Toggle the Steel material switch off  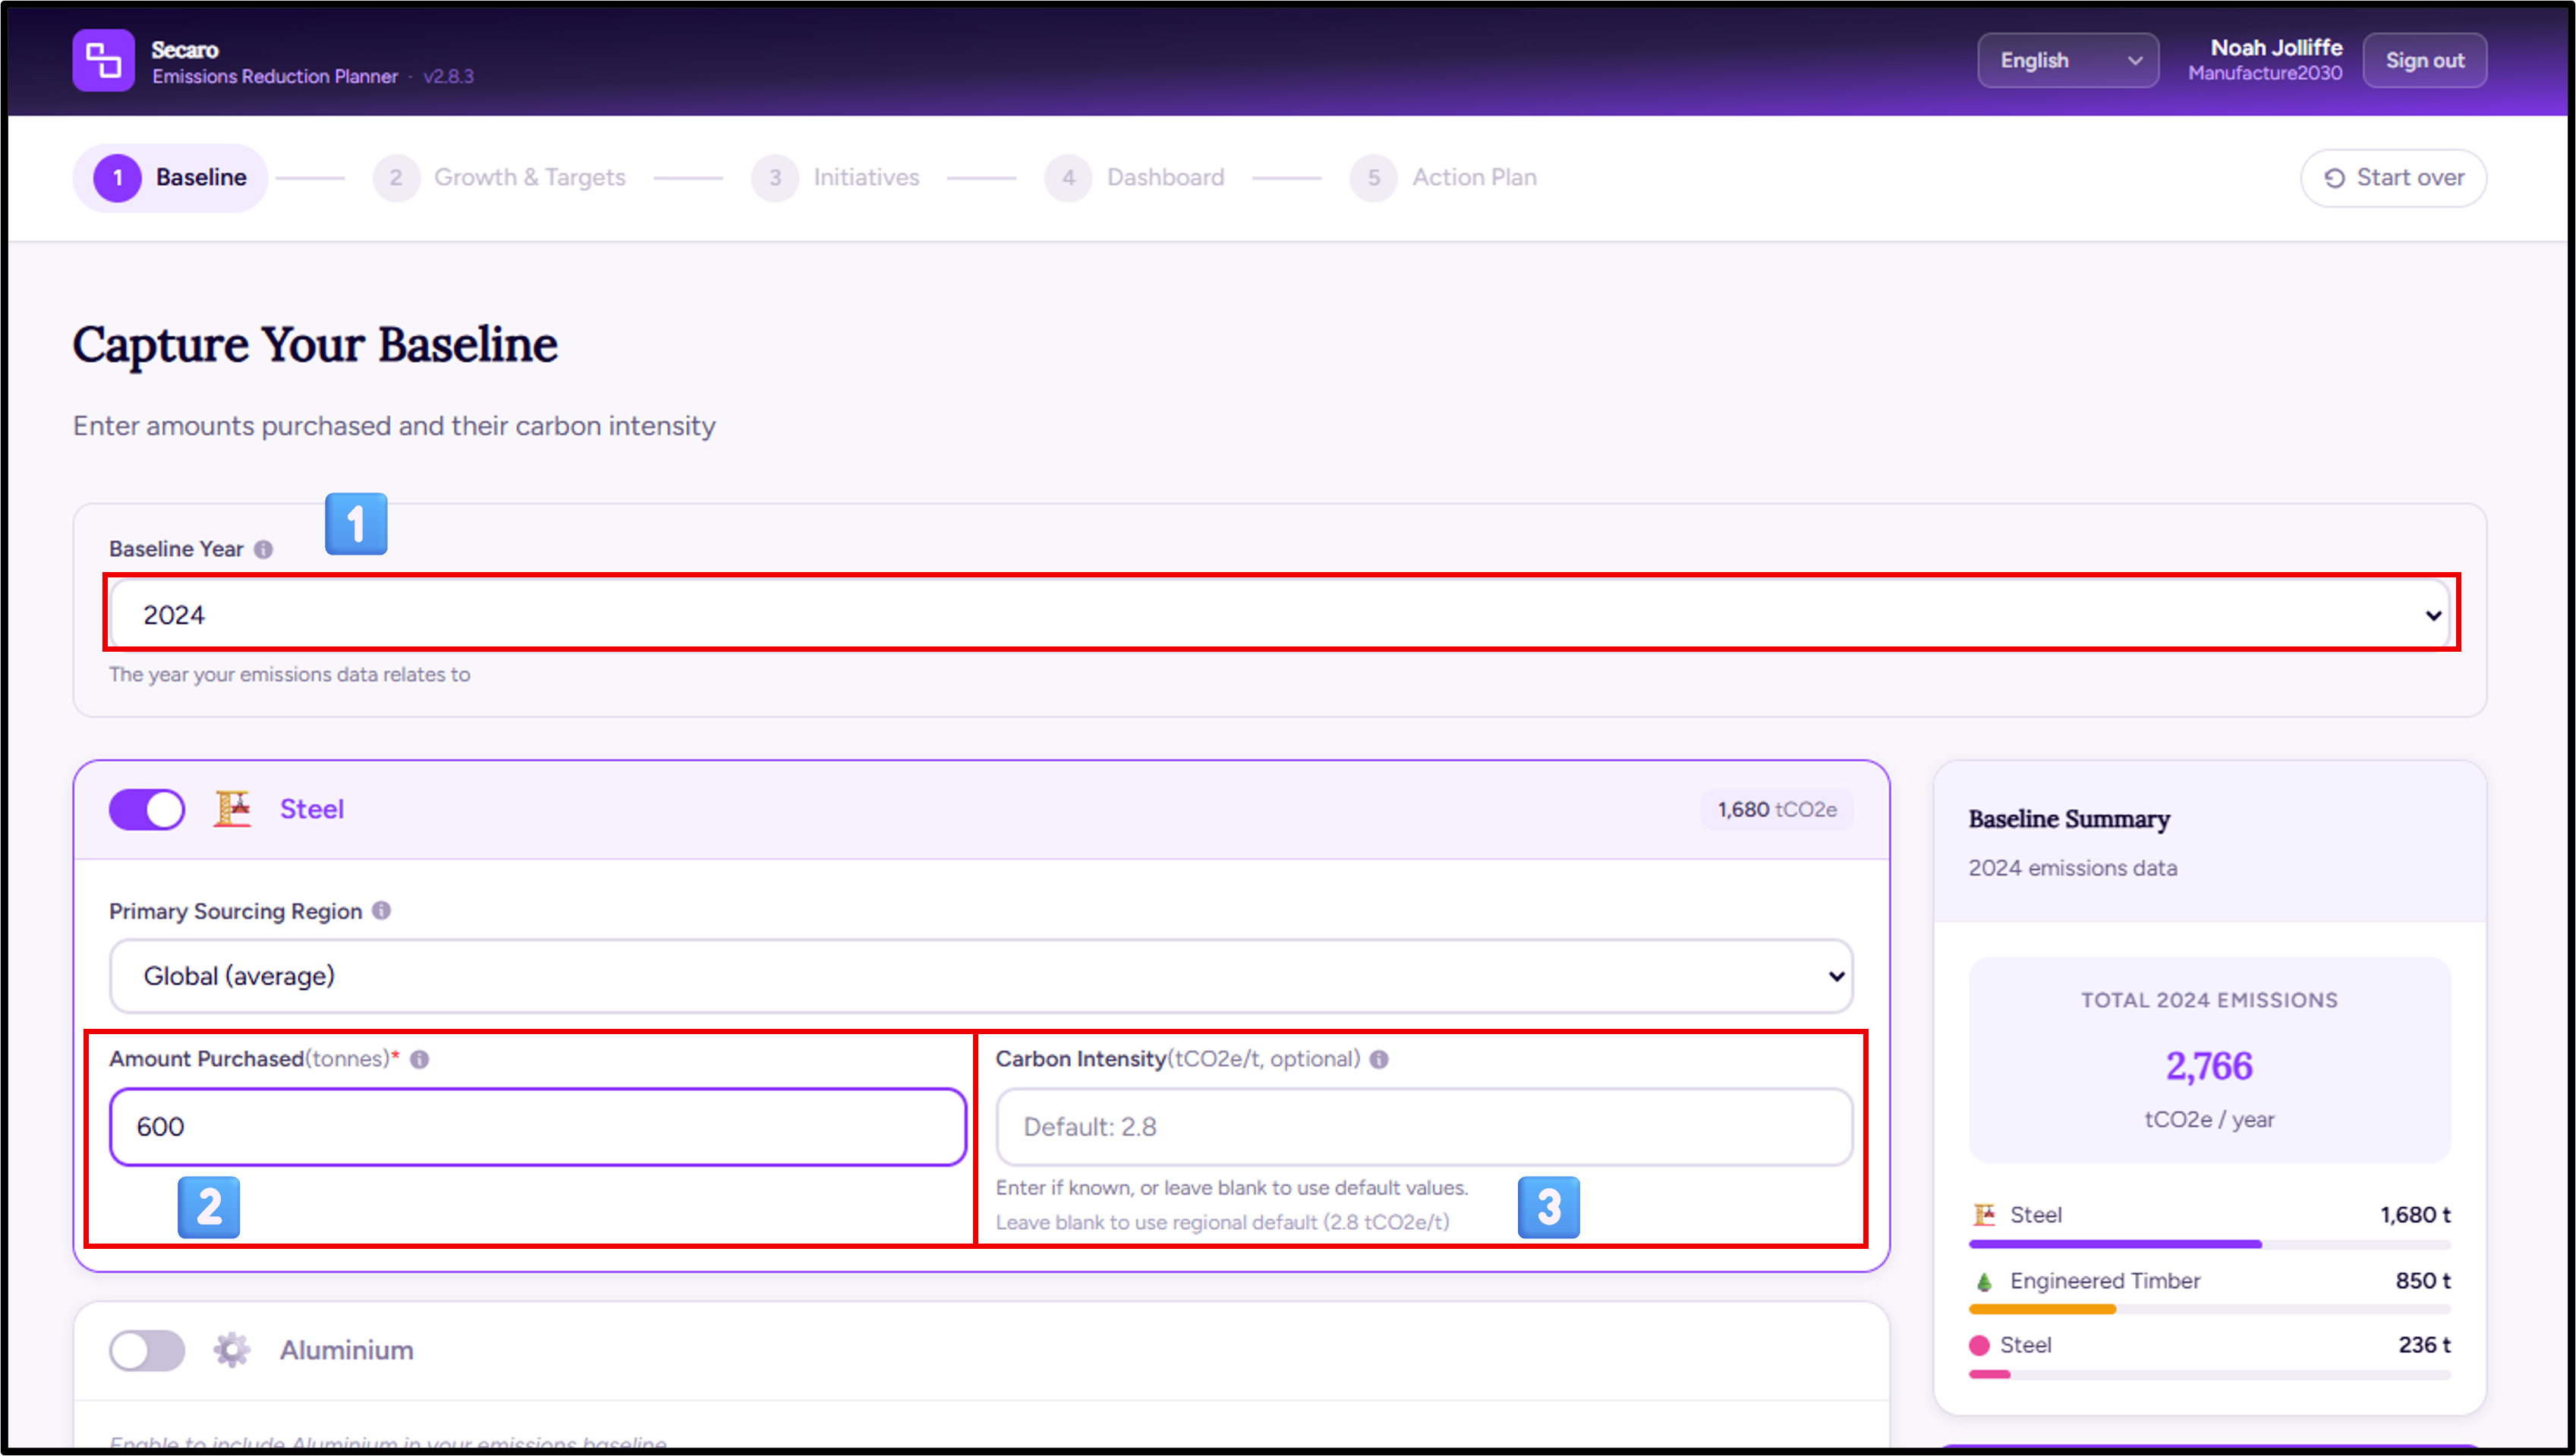(x=147, y=809)
